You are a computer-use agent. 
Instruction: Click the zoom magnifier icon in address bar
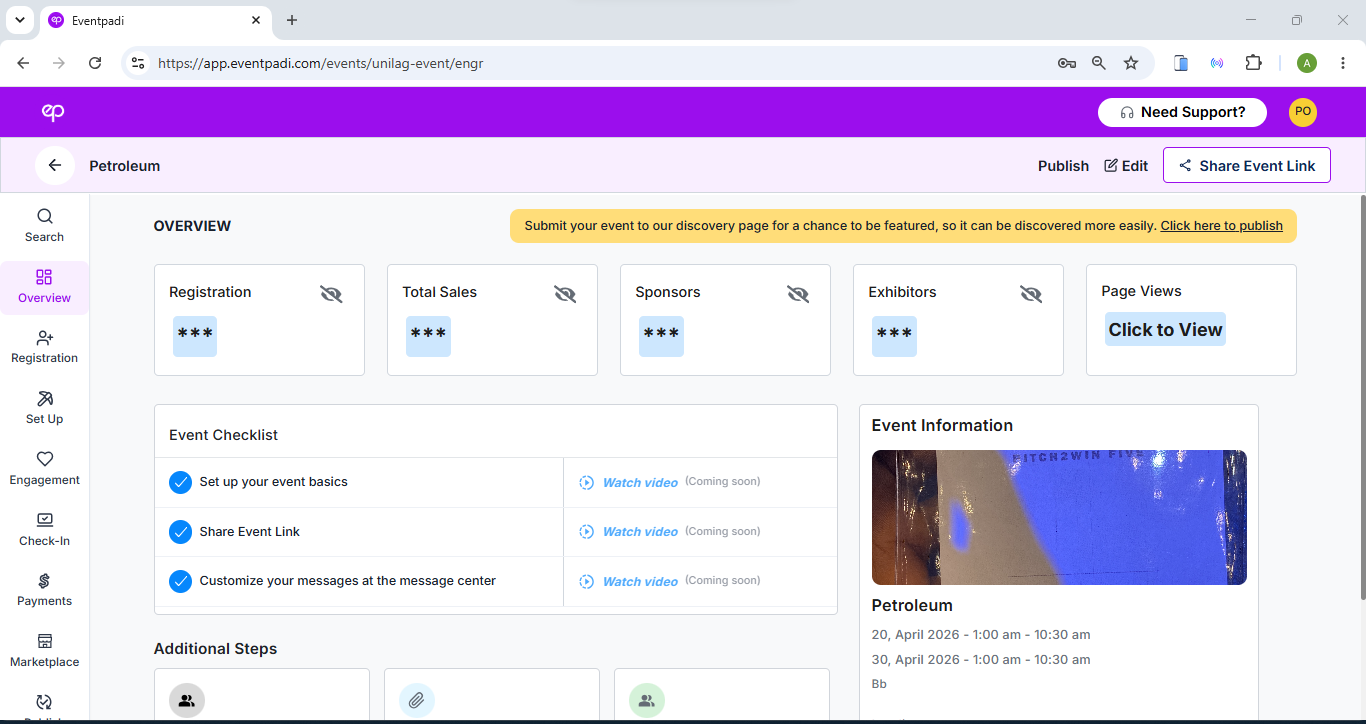1099,63
